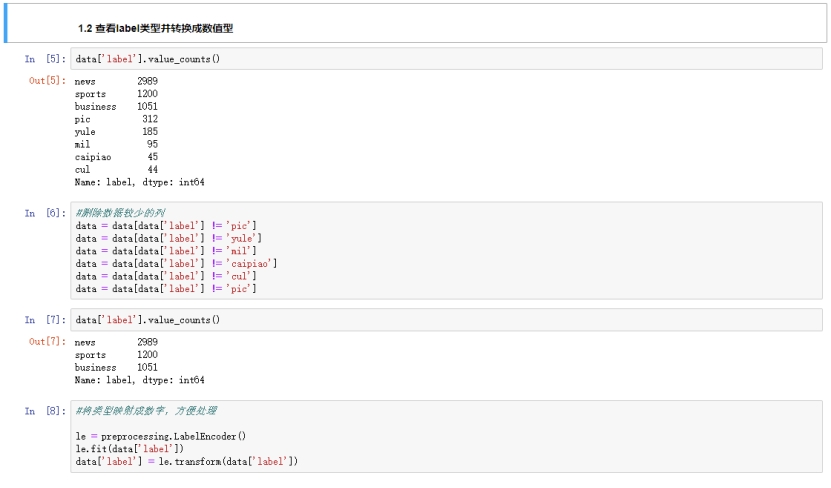This screenshot has height=488, width=831.
Task: Click the 'cul 44' output row
Action: point(116,170)
